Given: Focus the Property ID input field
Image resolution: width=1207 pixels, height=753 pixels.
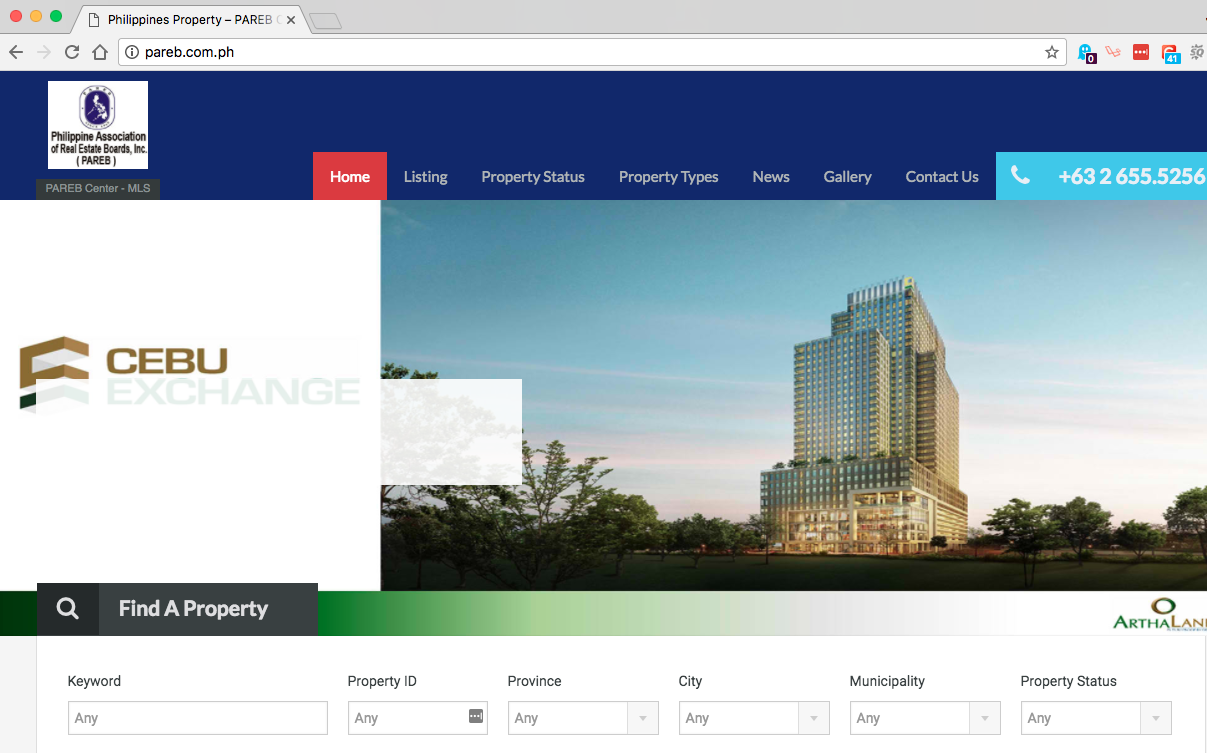Looking at the screenshot, I should coord(418,718).
